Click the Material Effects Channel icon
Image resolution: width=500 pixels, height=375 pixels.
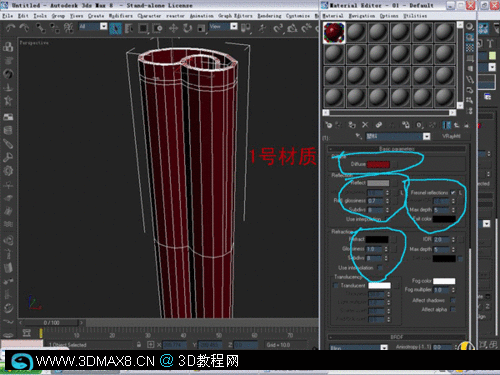tap(419, 125)
